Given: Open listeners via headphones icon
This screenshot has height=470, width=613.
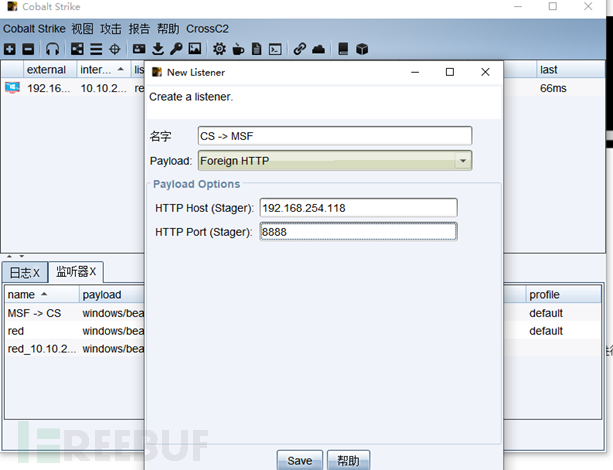Looking at the screenshot, I should tap(52, 49).
